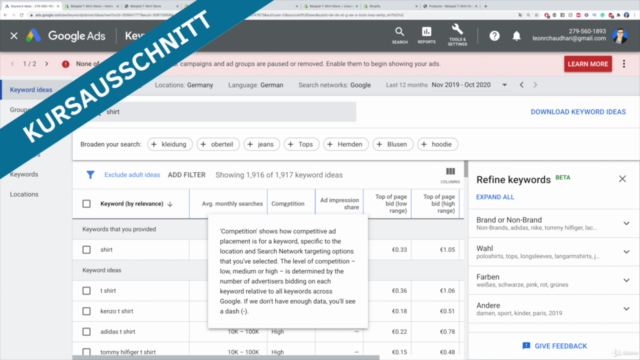Close the Refine keywords panel
640x360 pixels.
point(622,179)
